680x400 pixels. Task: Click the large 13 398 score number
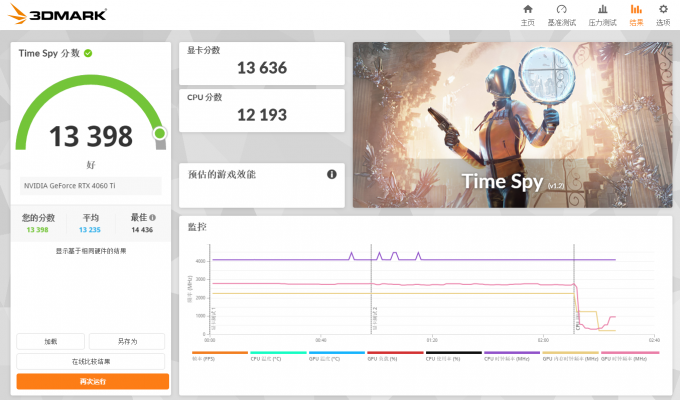click(x=91, y=136)
